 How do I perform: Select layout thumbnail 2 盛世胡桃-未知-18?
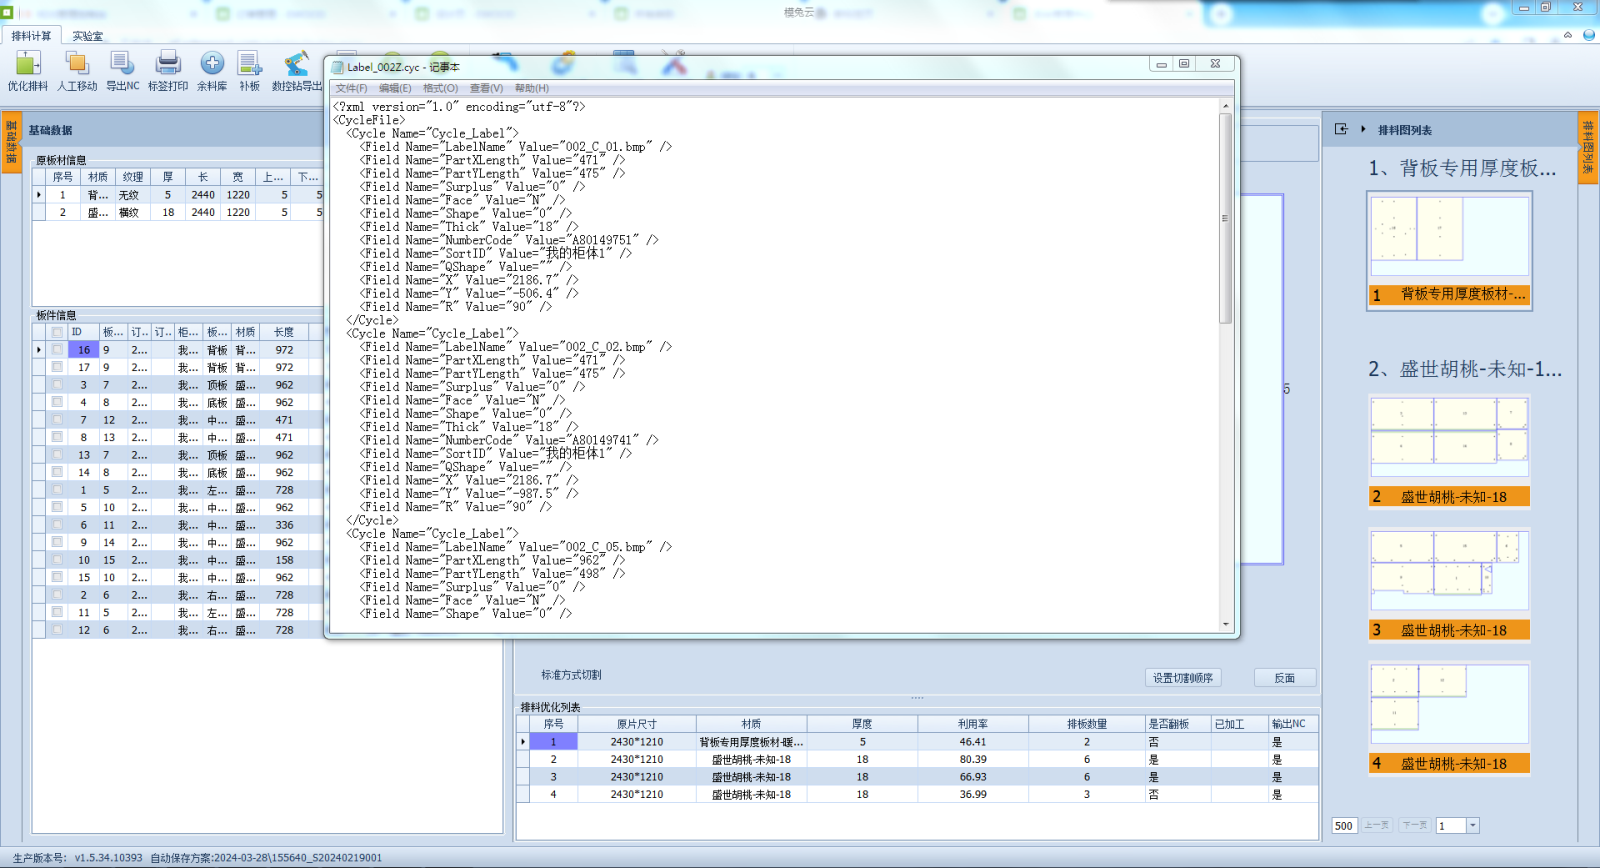click(x=1449, y=450)
